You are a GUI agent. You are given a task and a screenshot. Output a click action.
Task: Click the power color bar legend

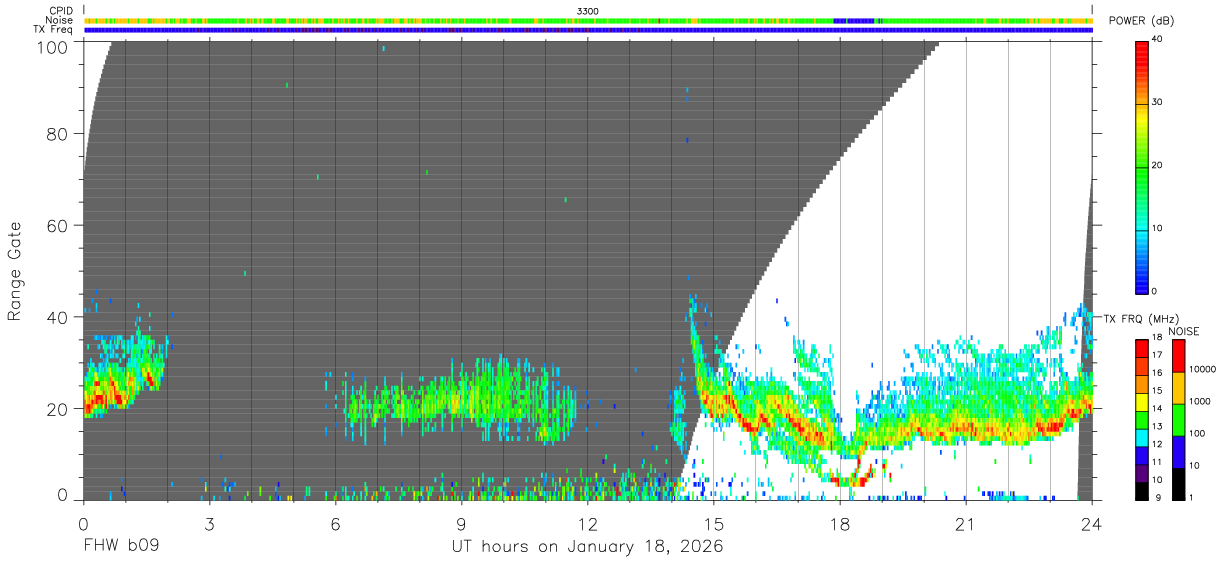point(1143,166)
